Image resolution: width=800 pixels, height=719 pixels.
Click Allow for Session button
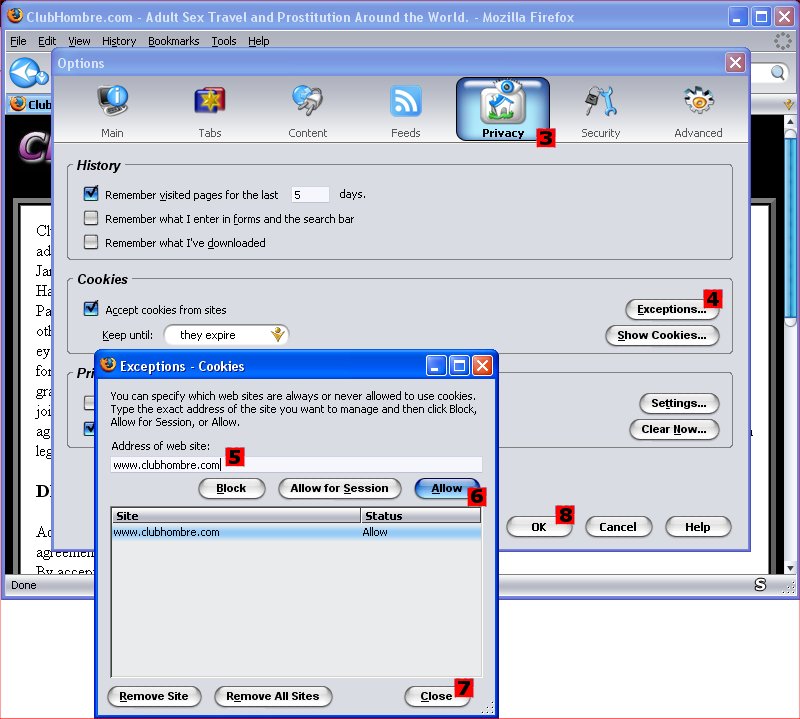coord(339,488)
